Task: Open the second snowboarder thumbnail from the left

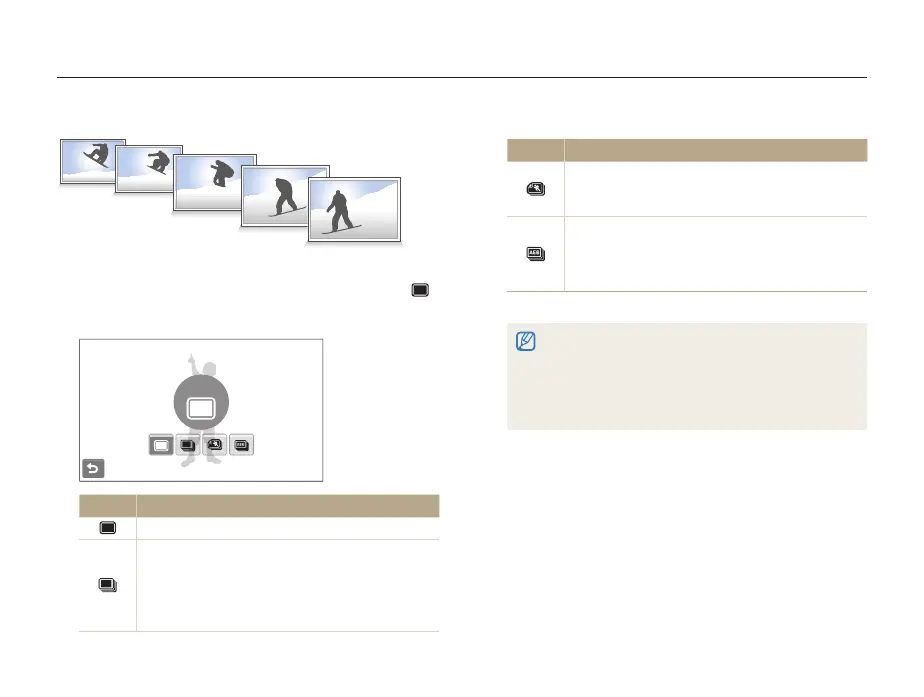Action: [x=147, y=168]
